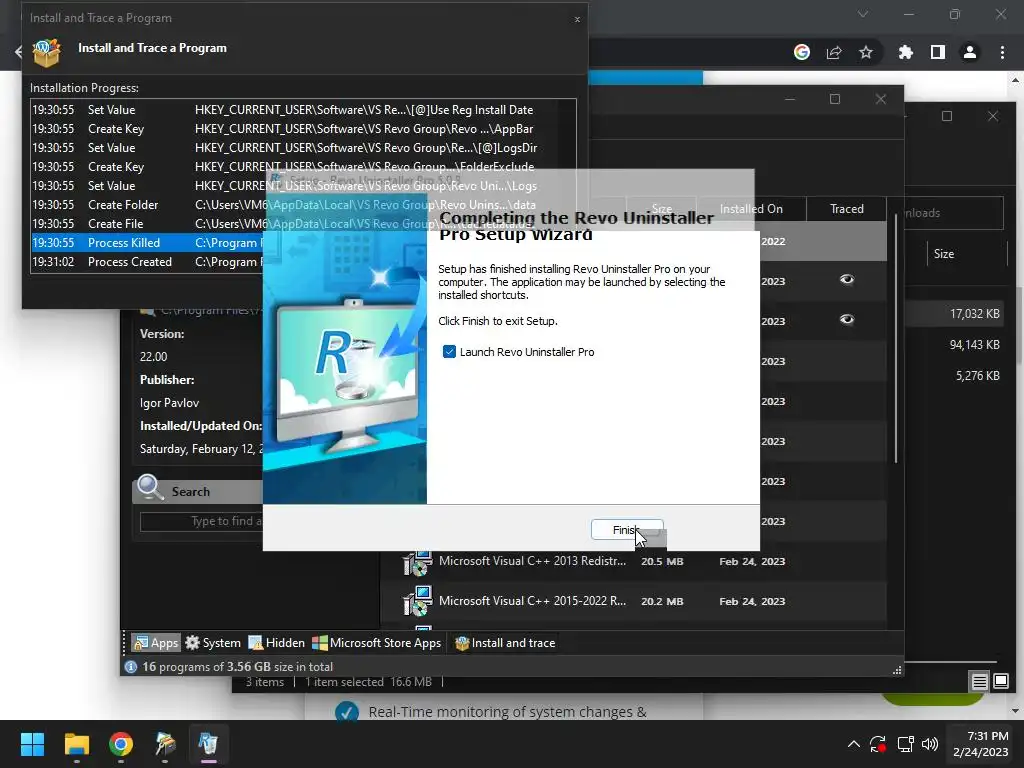Switch to the Hidden tab

click(x=277, y=643)
